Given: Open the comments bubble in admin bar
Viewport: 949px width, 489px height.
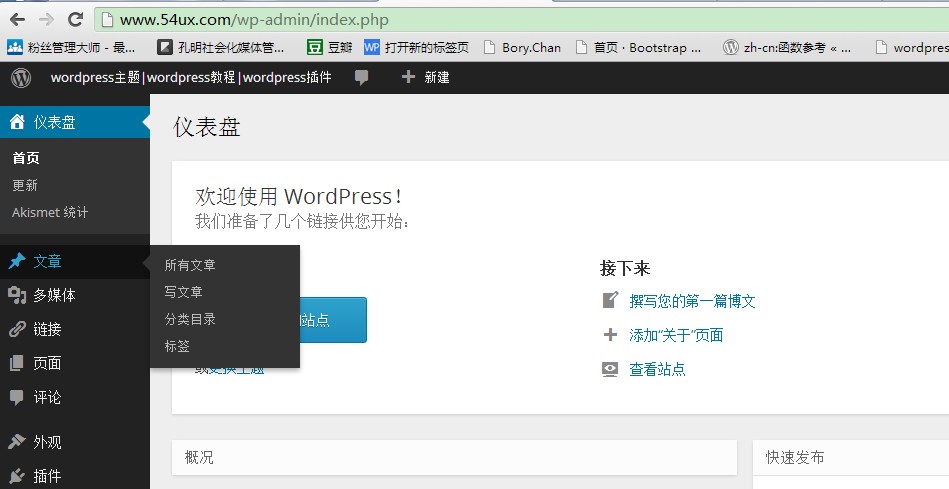Looking at the screenshot, I should [361, 77].
